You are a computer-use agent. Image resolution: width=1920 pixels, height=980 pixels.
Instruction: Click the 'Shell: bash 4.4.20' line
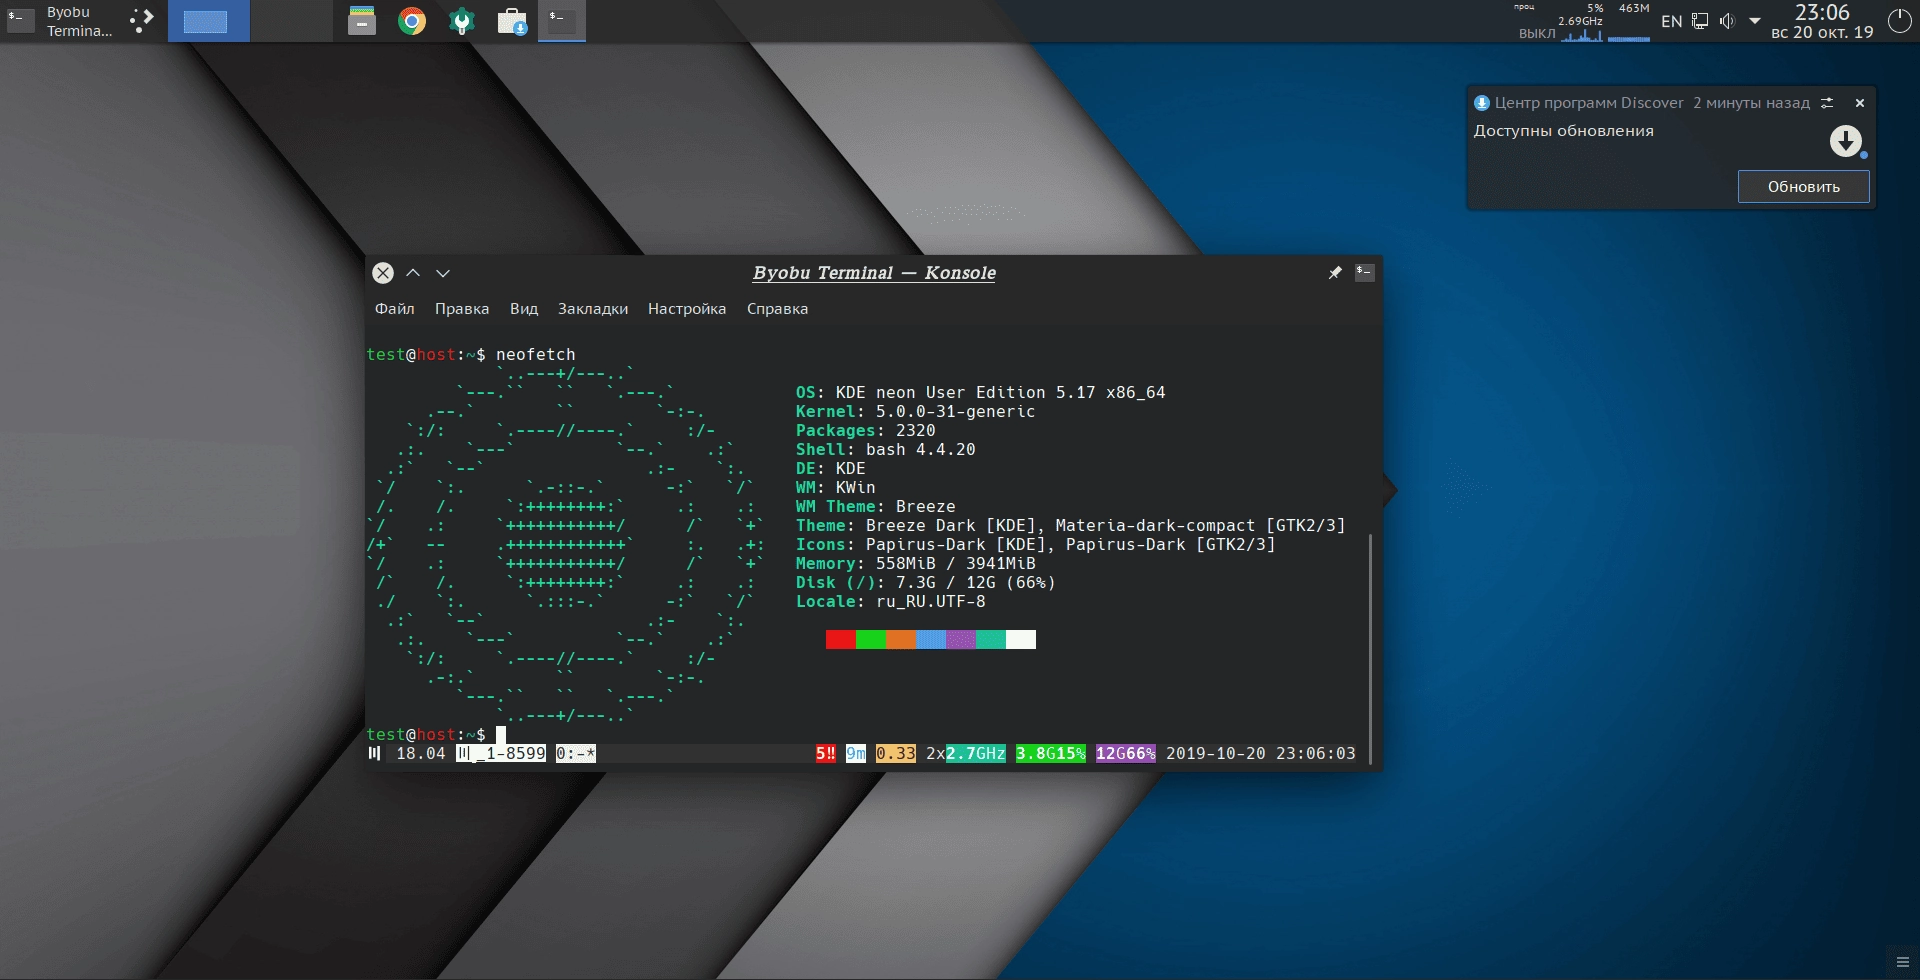pos(886,450)
